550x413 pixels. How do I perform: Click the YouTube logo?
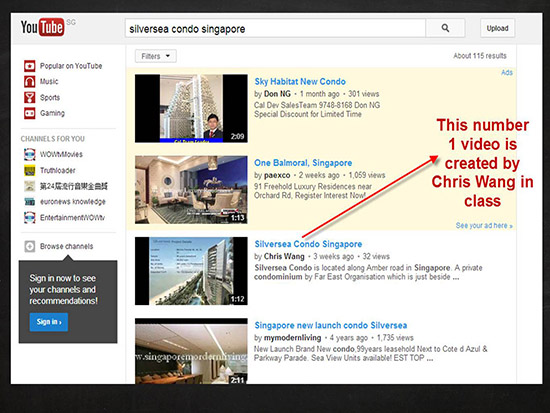42,27
